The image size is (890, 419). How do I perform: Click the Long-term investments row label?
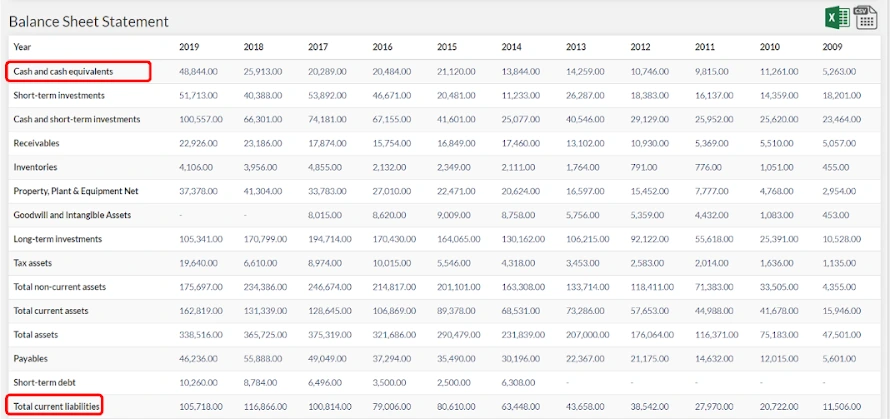(58, 239)
